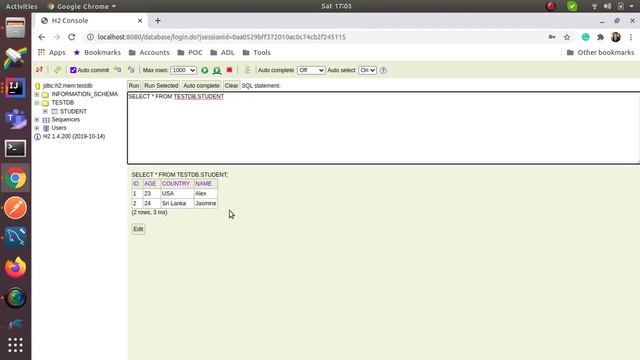Open the Auto select dropdown set to On

[x=367, y=70]
